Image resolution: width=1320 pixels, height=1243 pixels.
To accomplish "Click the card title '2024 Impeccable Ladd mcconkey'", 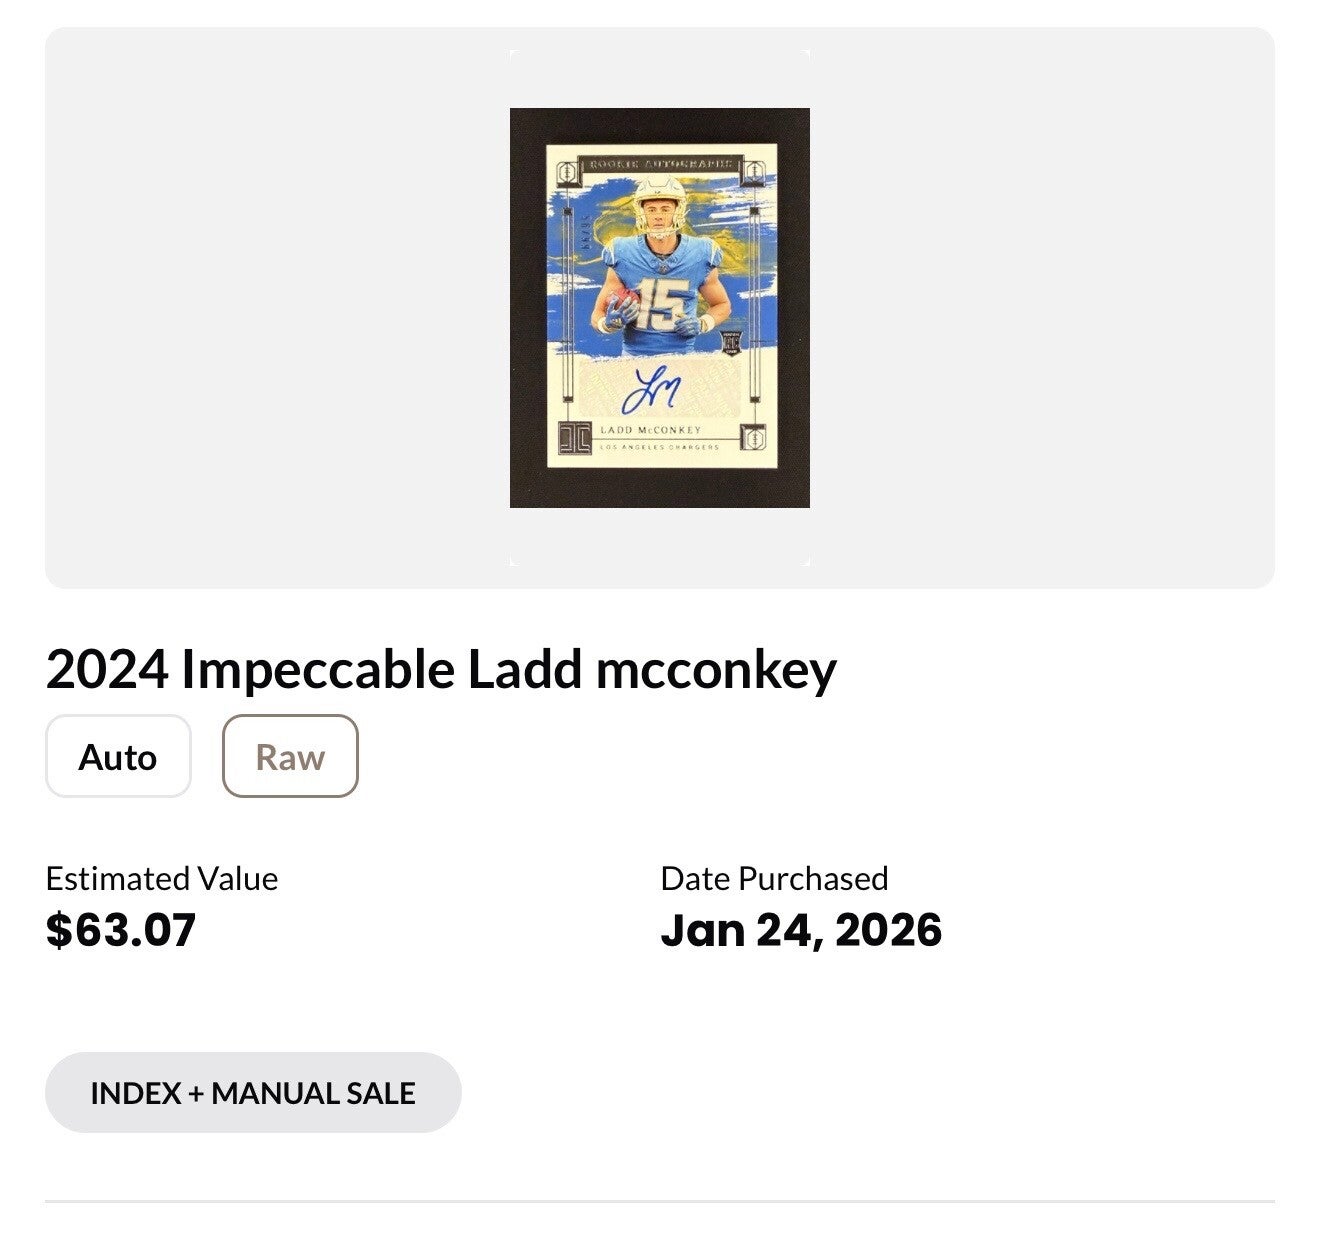I will (x=441, y=670).
